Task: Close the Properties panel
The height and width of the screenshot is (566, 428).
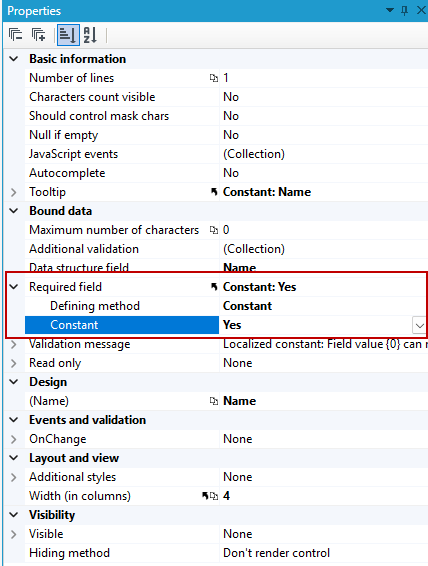Action: coord(421,10)
